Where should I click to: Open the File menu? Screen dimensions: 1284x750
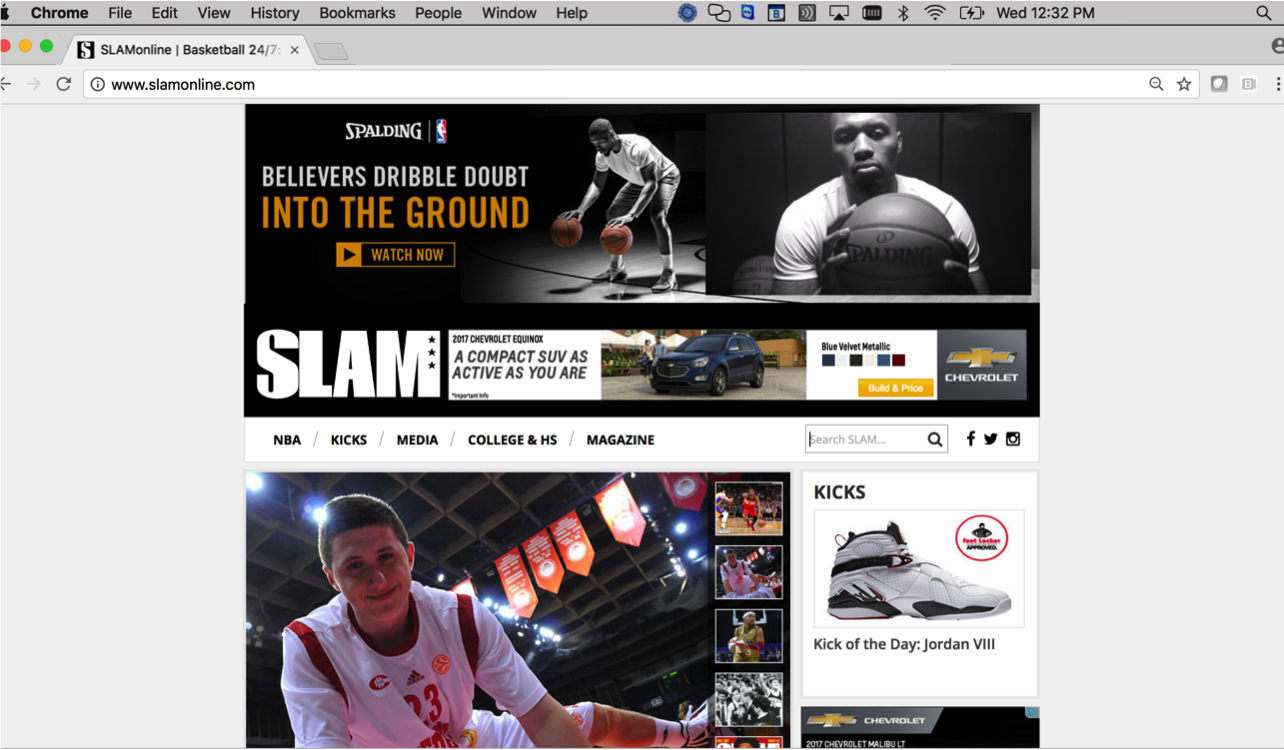point(120,13)
